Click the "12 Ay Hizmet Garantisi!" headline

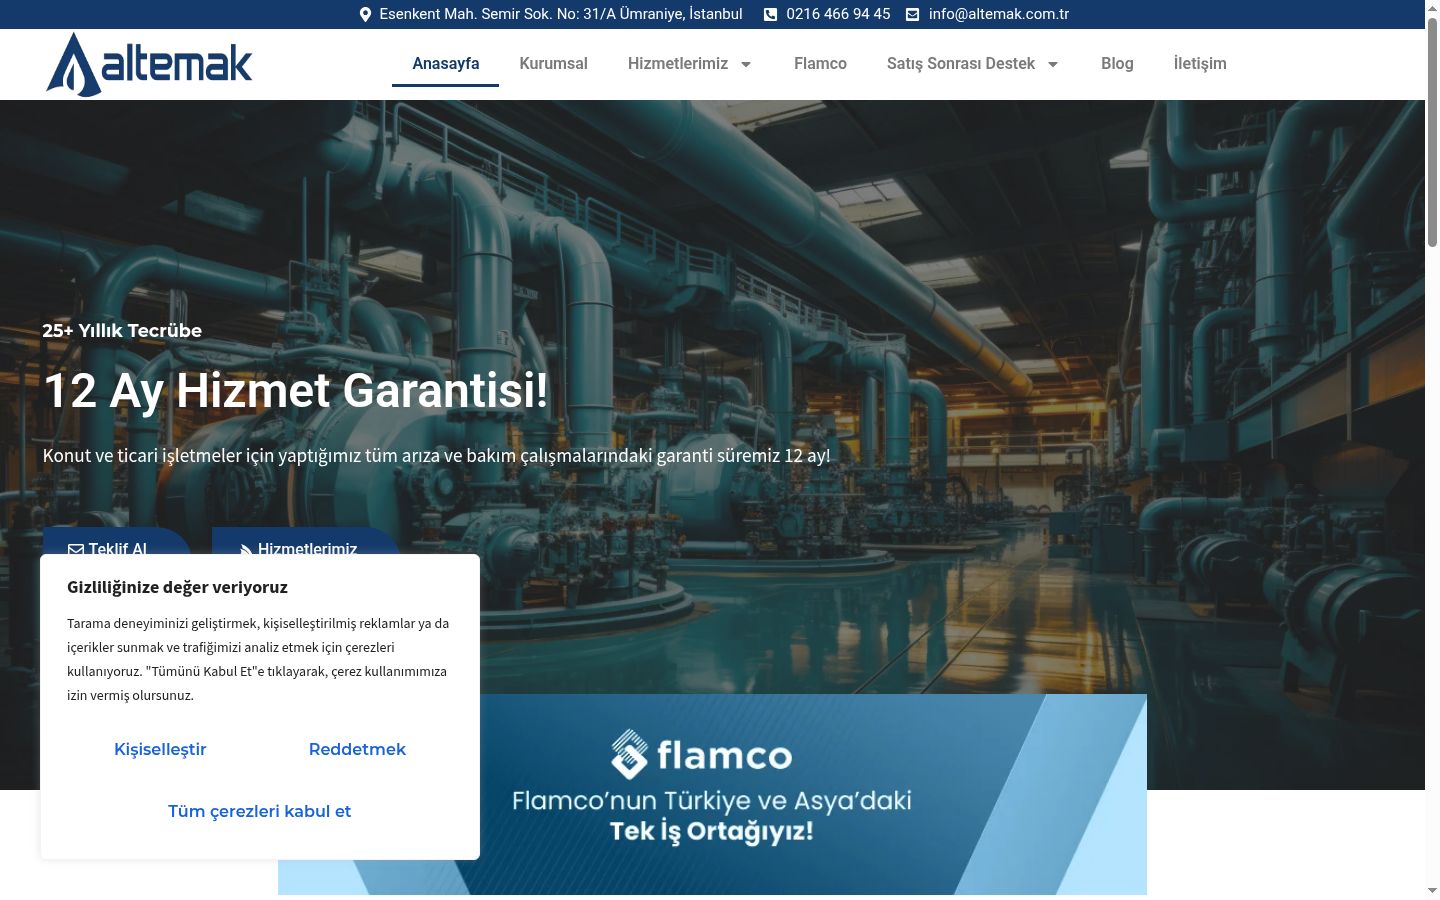pyautogui.click(x=296, y=390)
